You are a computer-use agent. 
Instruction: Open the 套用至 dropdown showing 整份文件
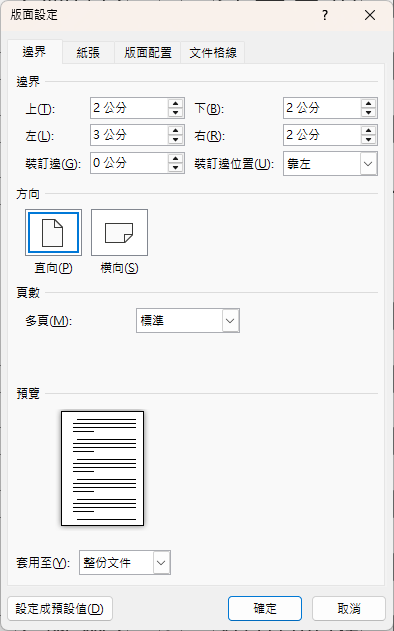(x=125, y=563)
